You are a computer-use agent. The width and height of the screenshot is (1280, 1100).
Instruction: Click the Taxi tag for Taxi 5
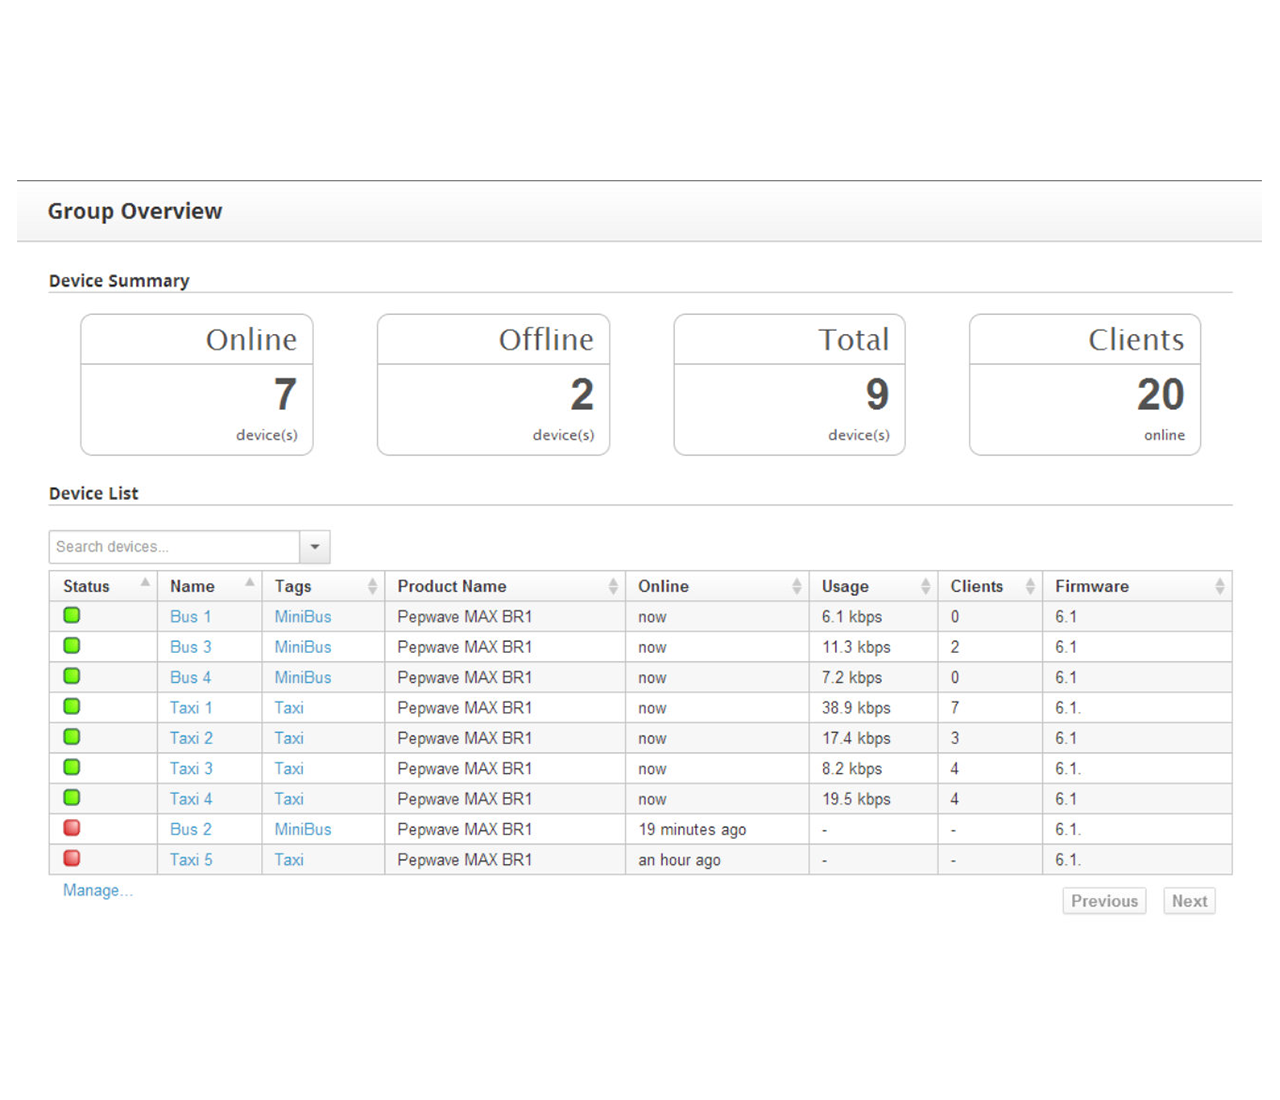289,859
